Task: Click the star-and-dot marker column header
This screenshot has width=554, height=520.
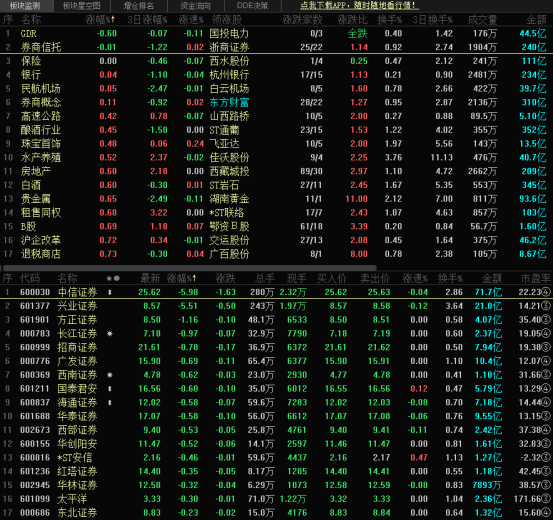Action: 113,279
